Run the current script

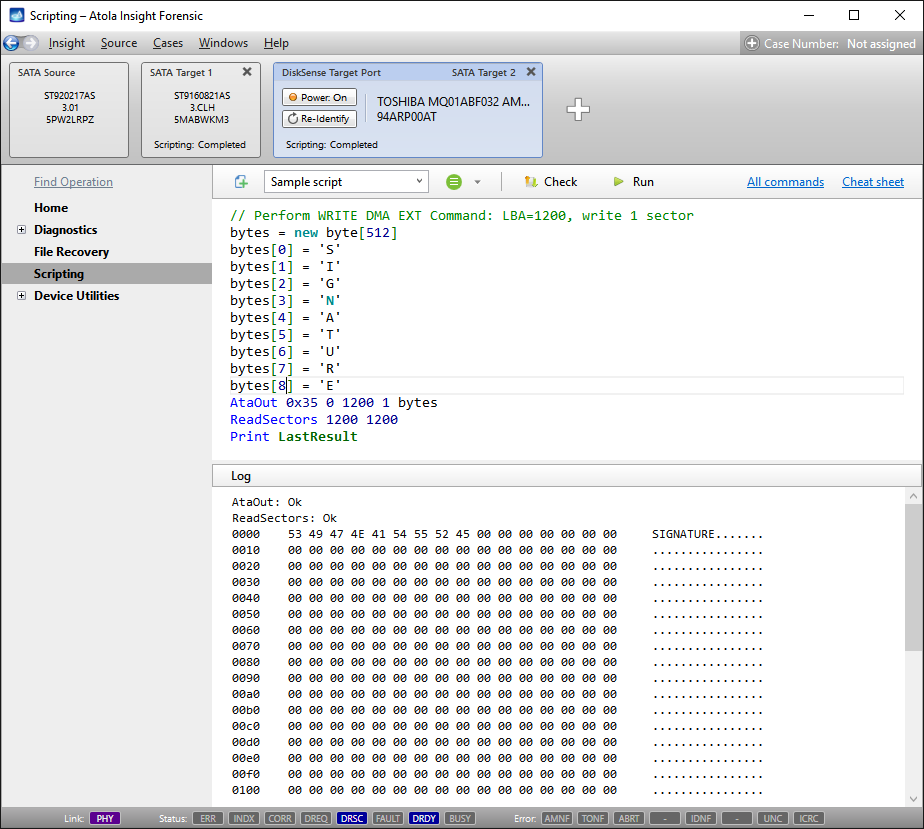tap(633, 181)
